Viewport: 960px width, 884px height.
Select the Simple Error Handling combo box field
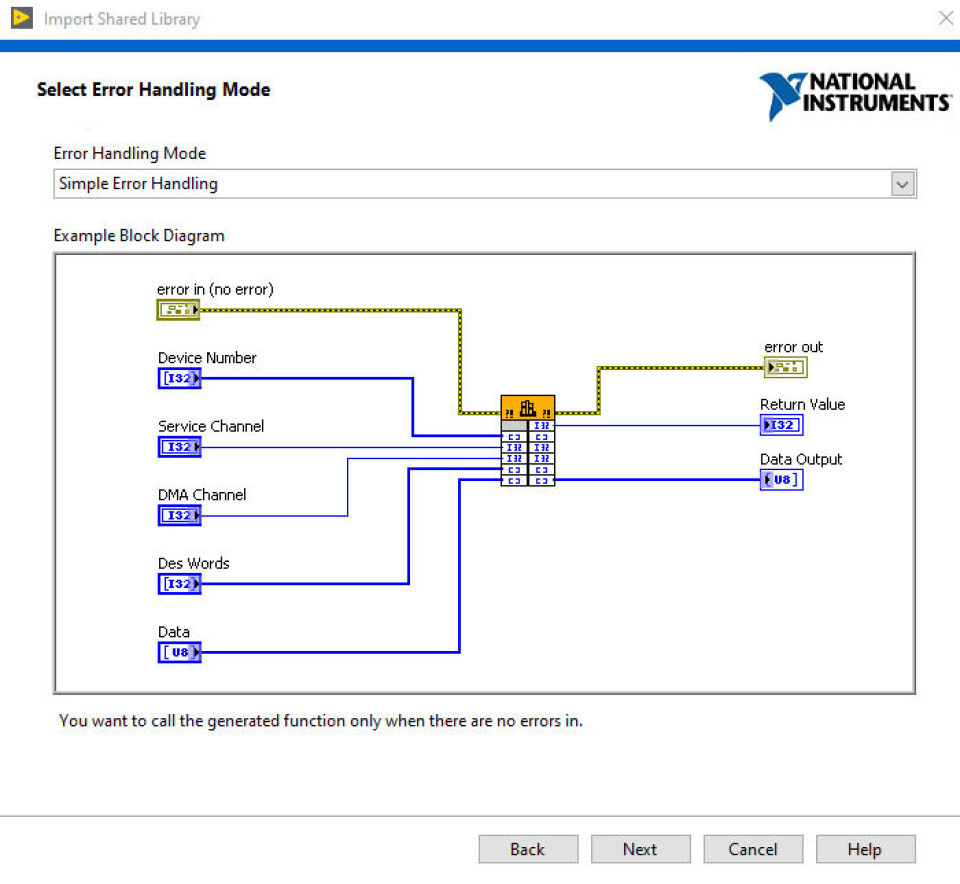coord(484,184)
